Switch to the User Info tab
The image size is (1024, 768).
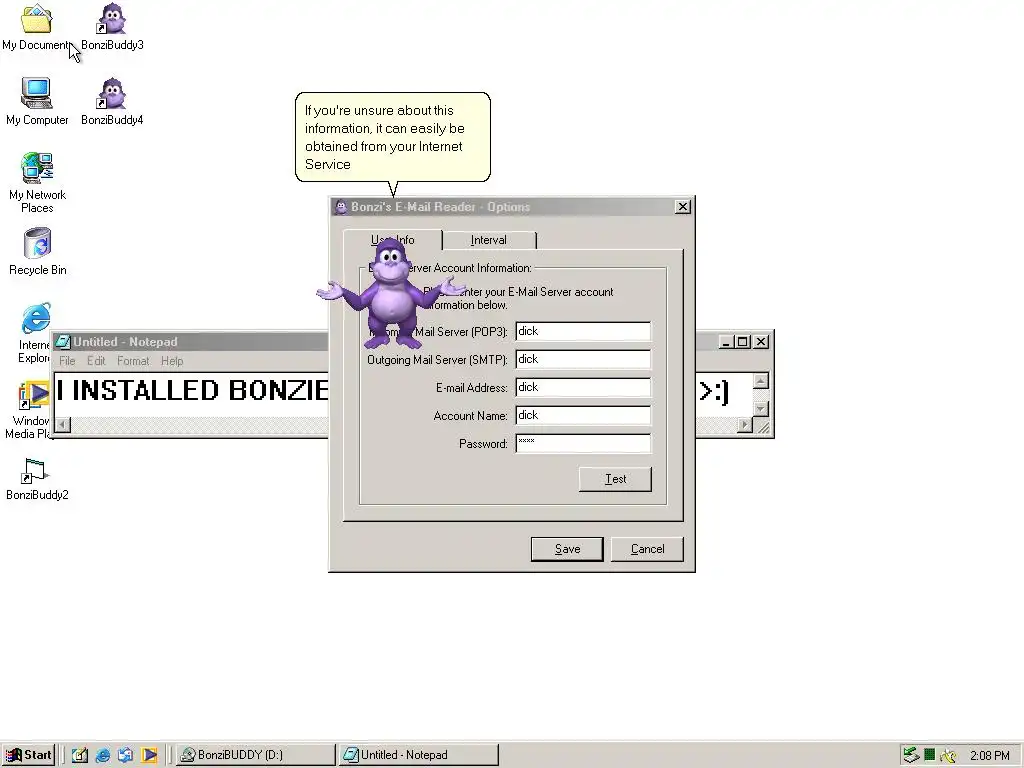[392, 240]
